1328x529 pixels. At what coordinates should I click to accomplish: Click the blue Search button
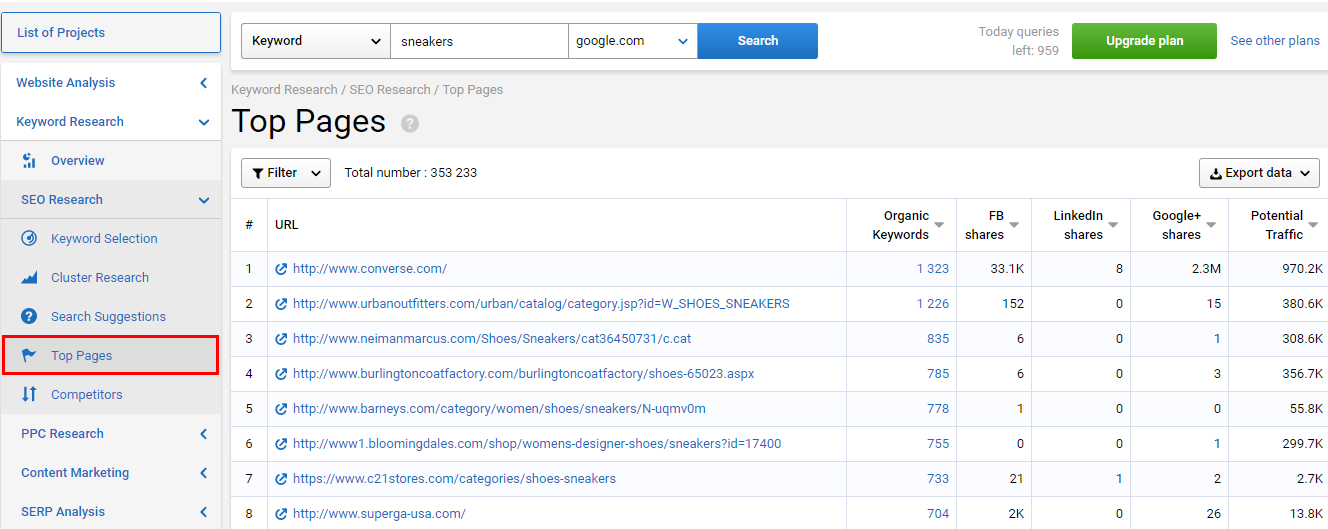pos(758,41)
